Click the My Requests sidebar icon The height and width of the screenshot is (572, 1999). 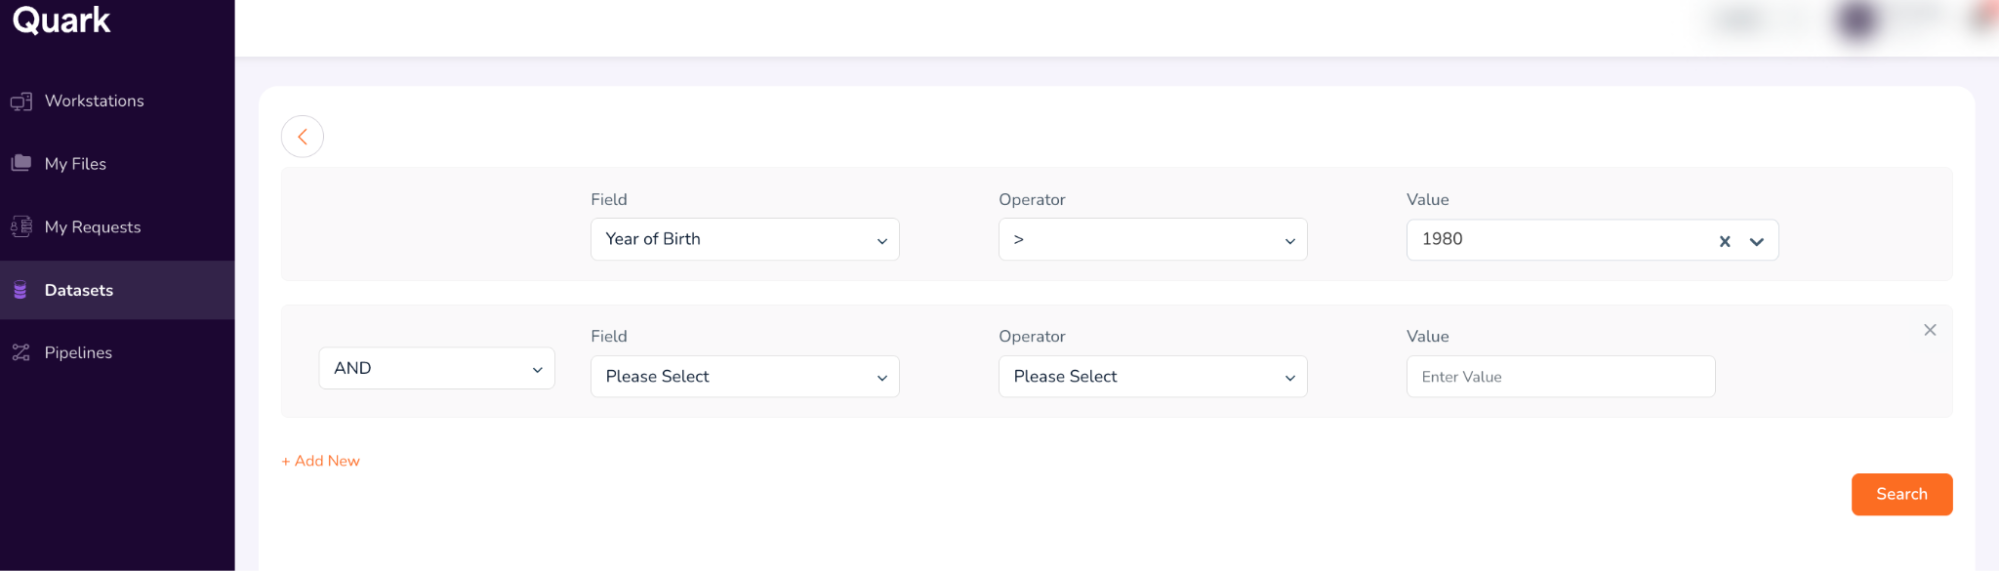pyautogui.click(x=21, y=227)
